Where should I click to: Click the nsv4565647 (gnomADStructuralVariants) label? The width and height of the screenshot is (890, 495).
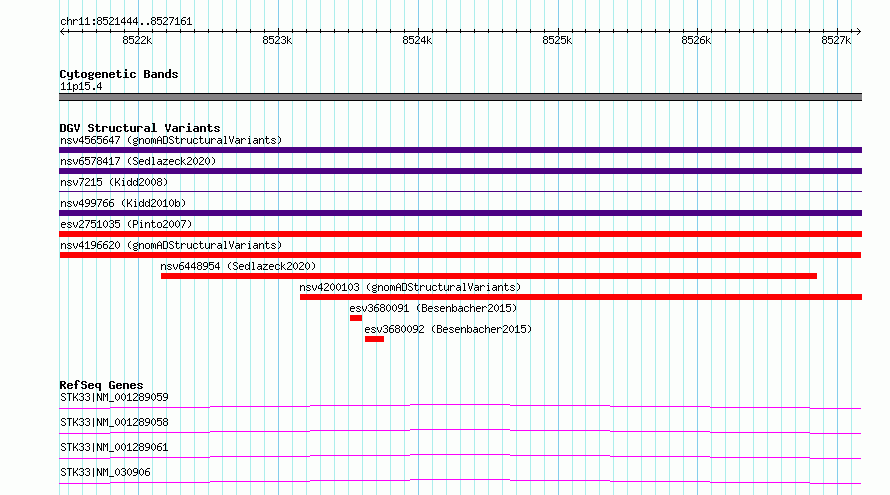[171, 140]
